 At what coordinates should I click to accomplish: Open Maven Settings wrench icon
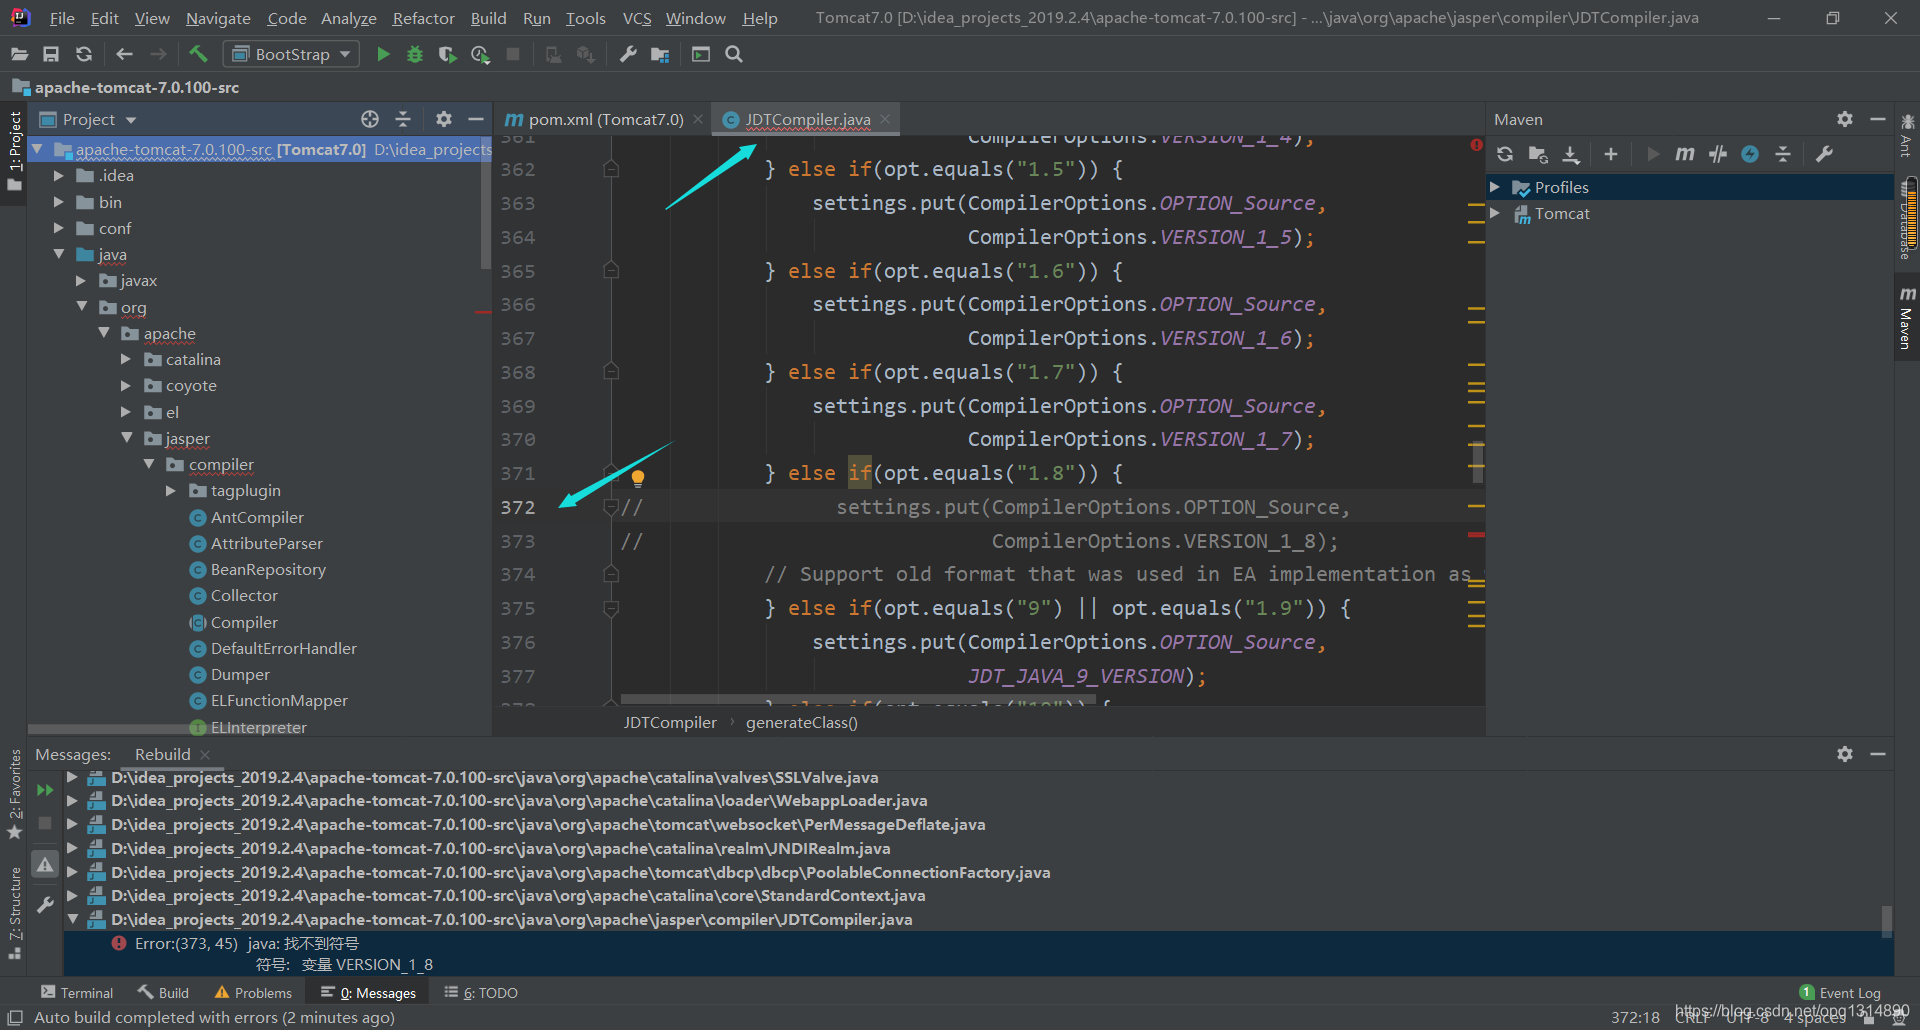pyautogui.click(x=1824, y=154)
